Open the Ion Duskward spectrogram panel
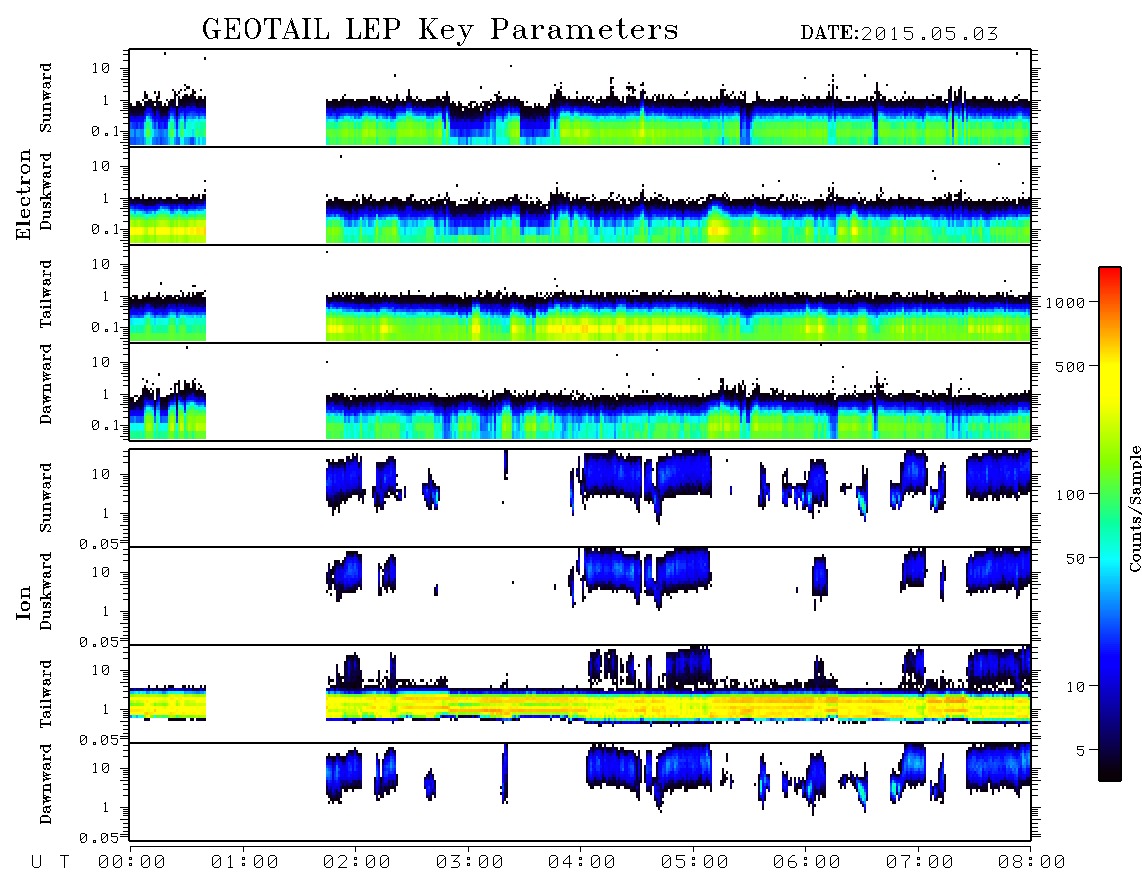 (580, 595)
